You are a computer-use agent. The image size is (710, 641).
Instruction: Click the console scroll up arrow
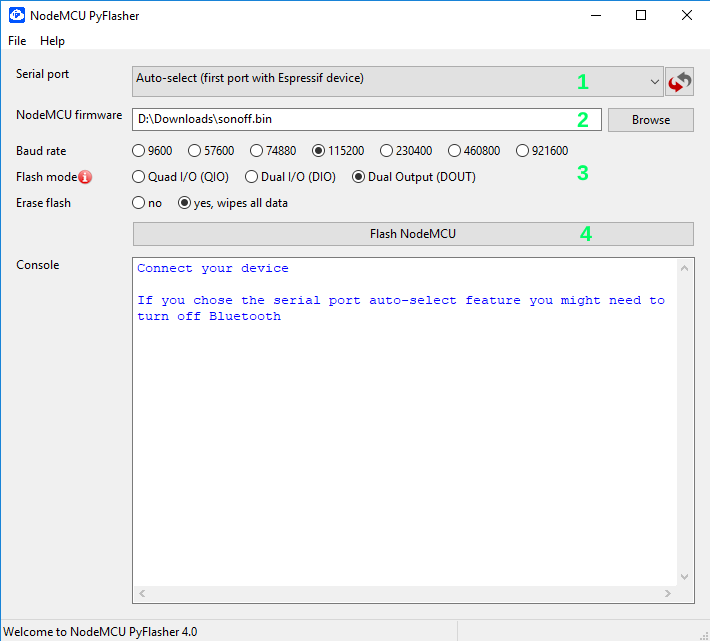point(685,268)
